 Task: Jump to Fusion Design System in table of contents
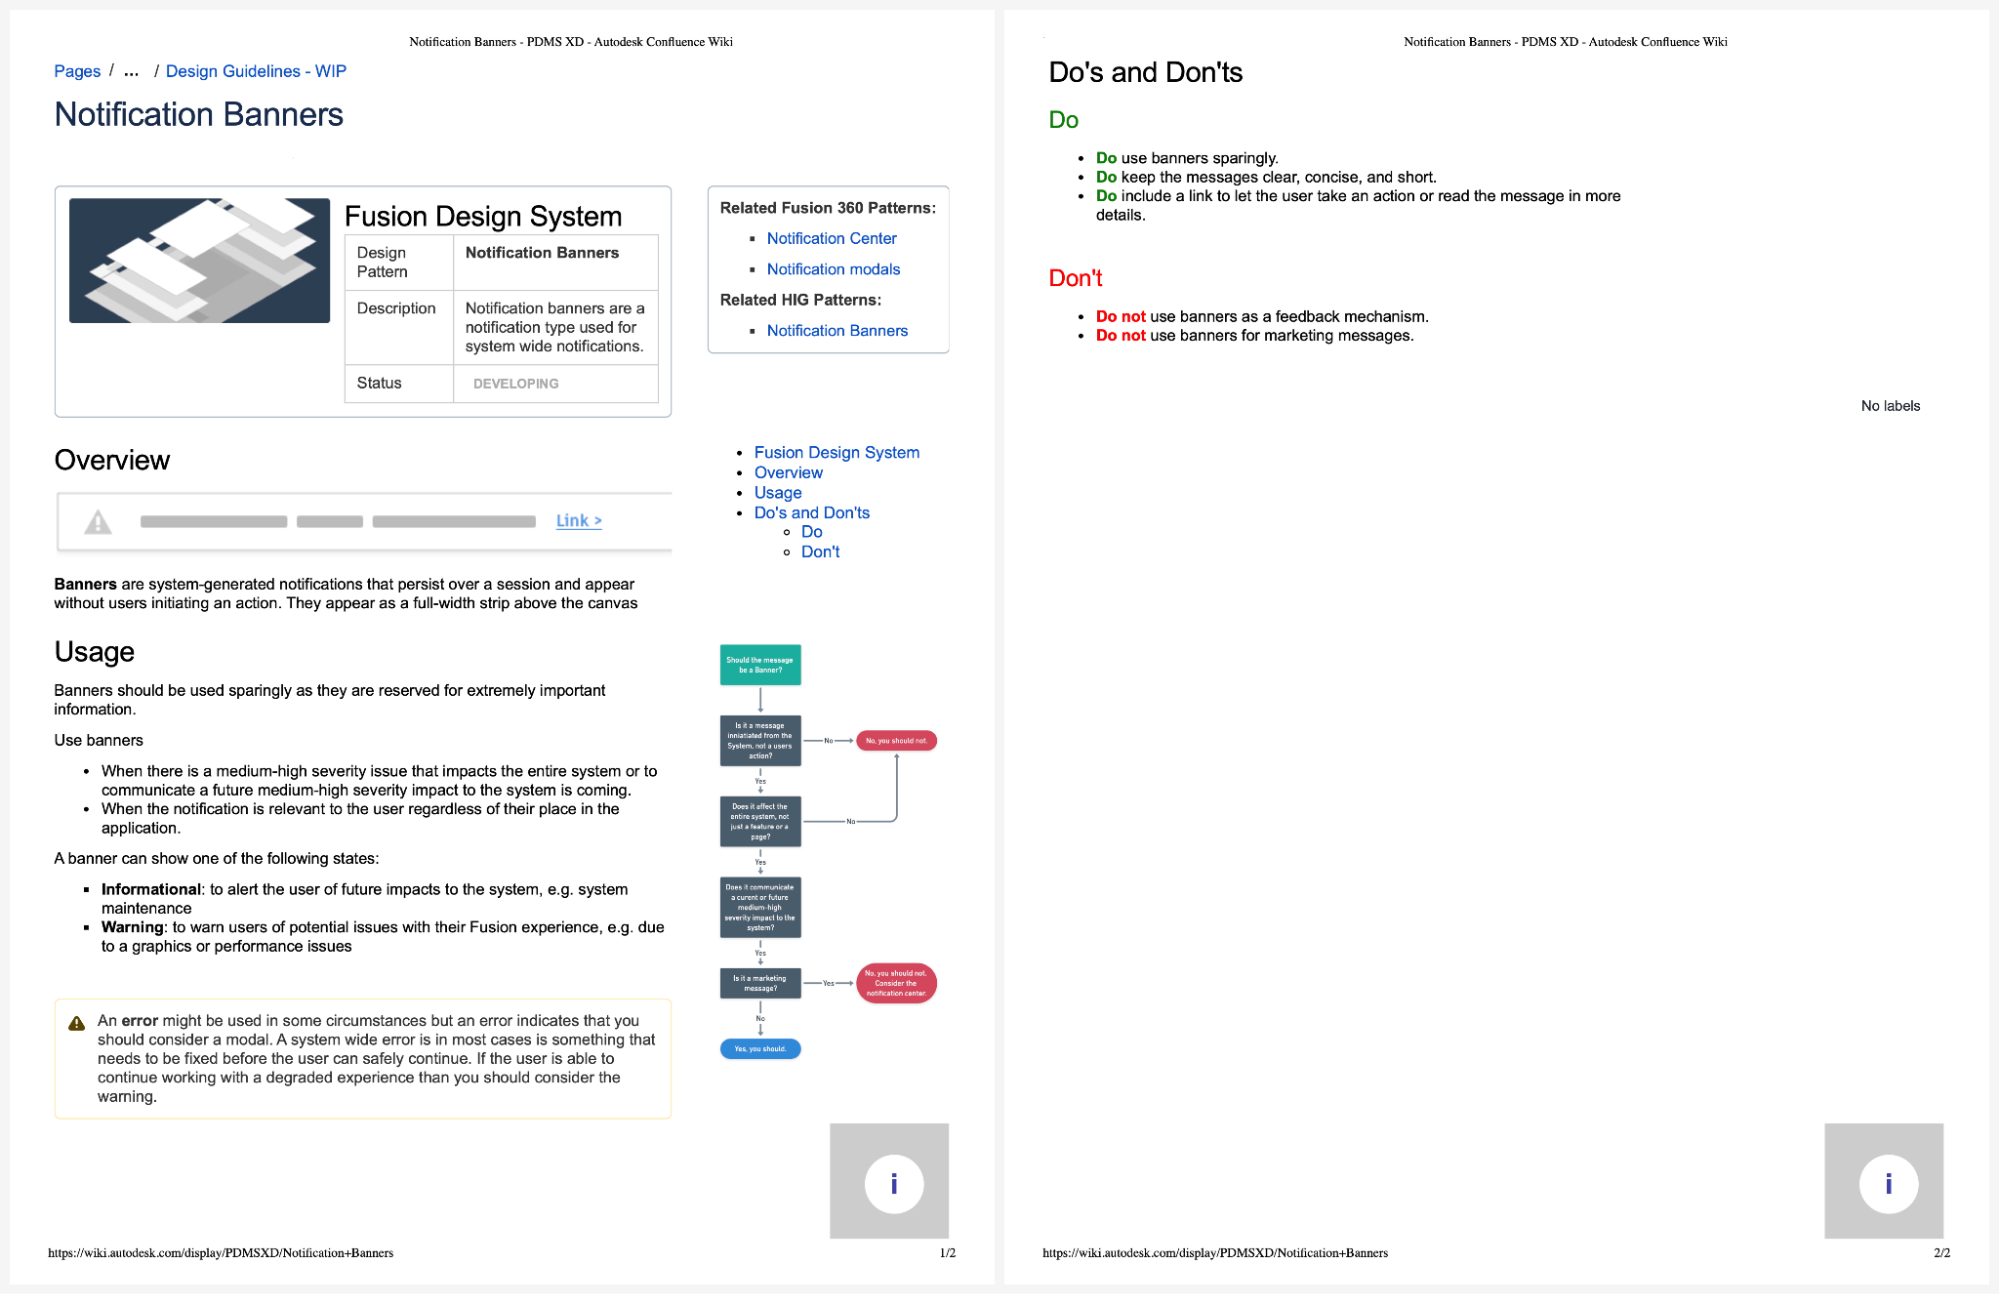tap(836, 452)
